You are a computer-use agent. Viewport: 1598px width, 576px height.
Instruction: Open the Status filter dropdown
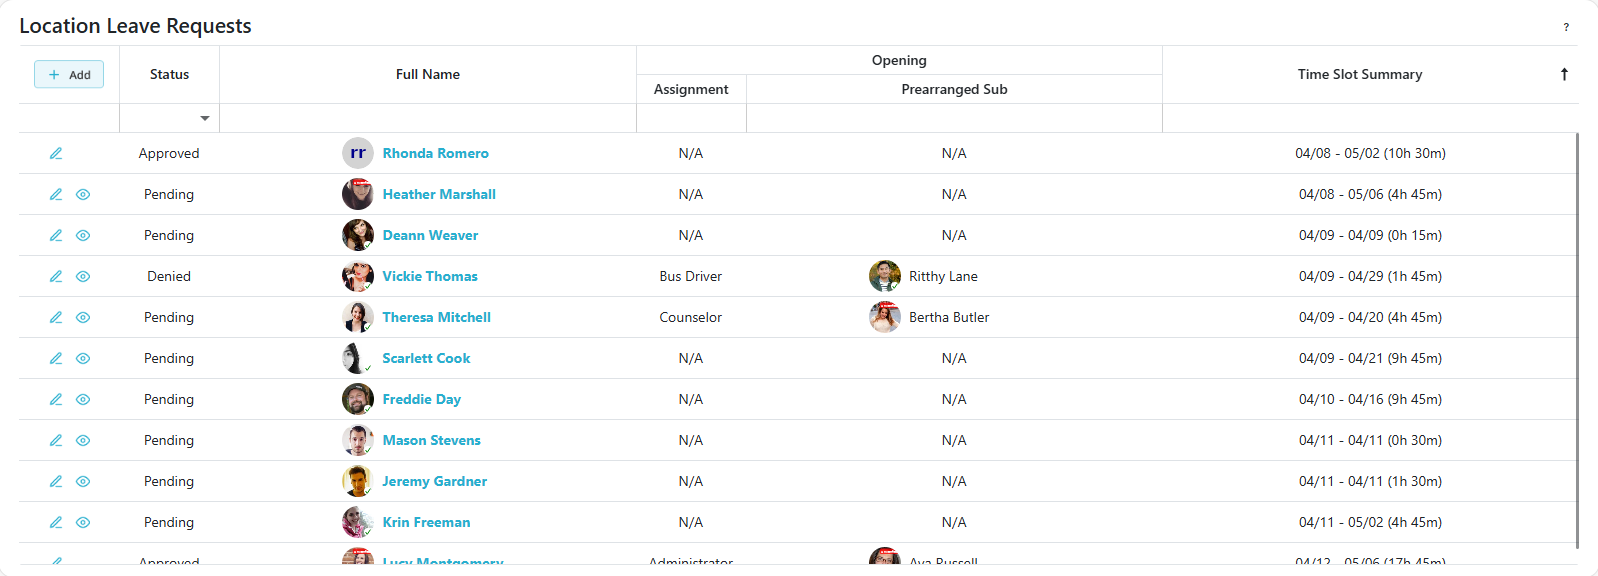204,118
